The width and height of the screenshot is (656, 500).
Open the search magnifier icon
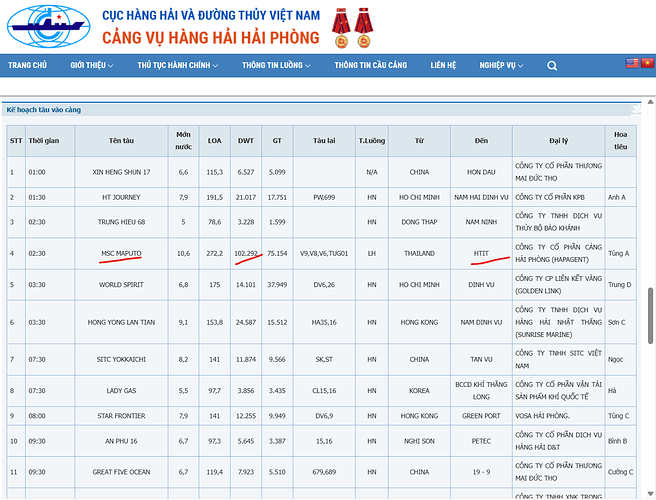(552, 66)
